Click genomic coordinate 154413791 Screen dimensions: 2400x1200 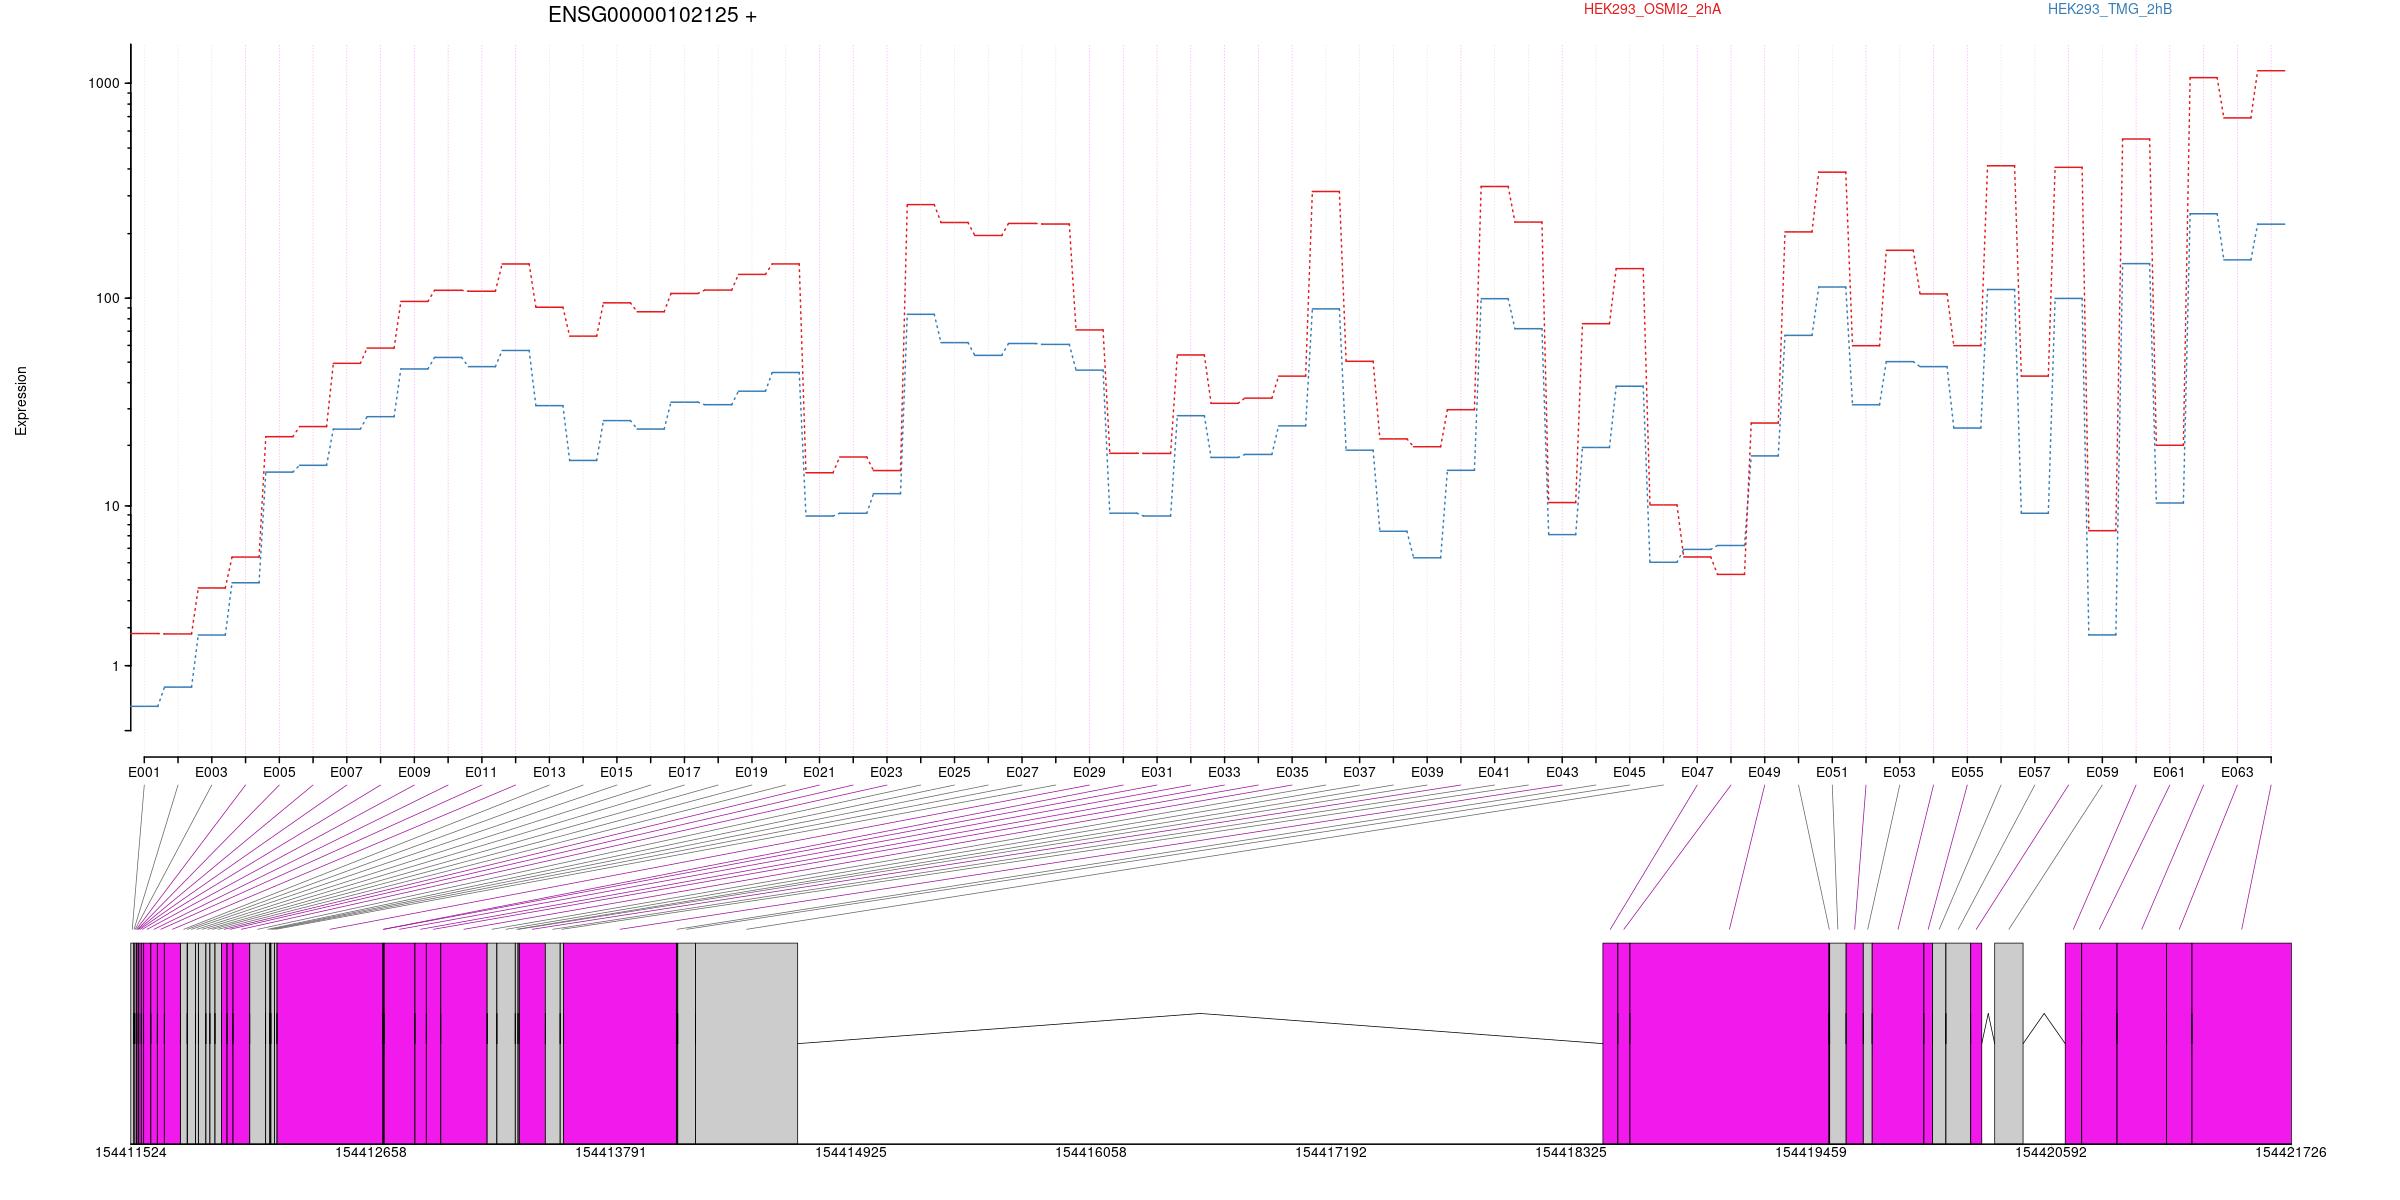tap(611, 1153)
